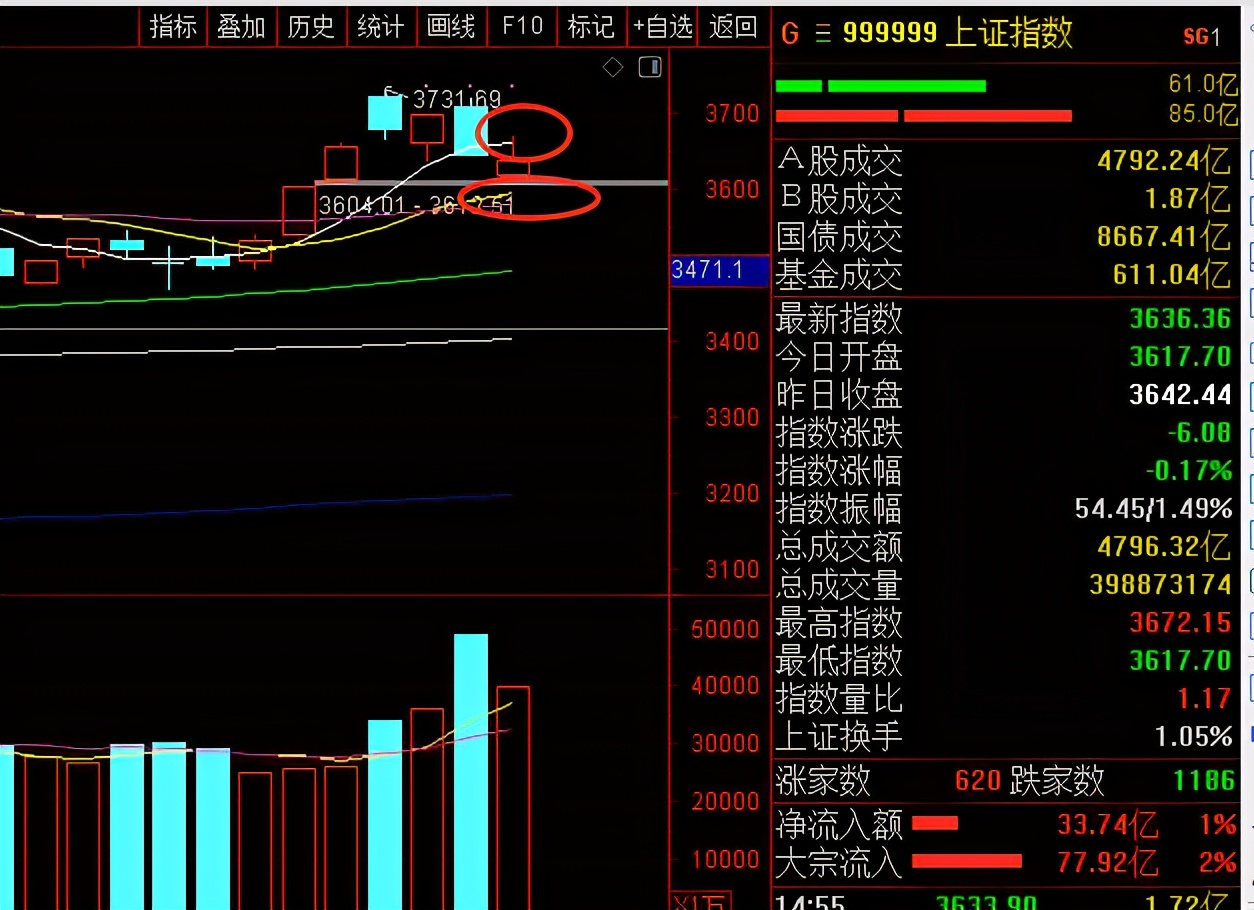Click the 3731.69 high price label
Viewport: 1254px width, 910px height.
456,99
